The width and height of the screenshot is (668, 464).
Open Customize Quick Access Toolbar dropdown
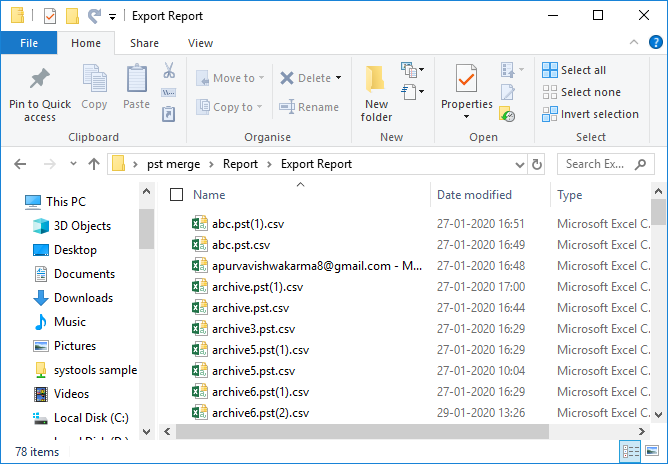click(x=112, y=17)
